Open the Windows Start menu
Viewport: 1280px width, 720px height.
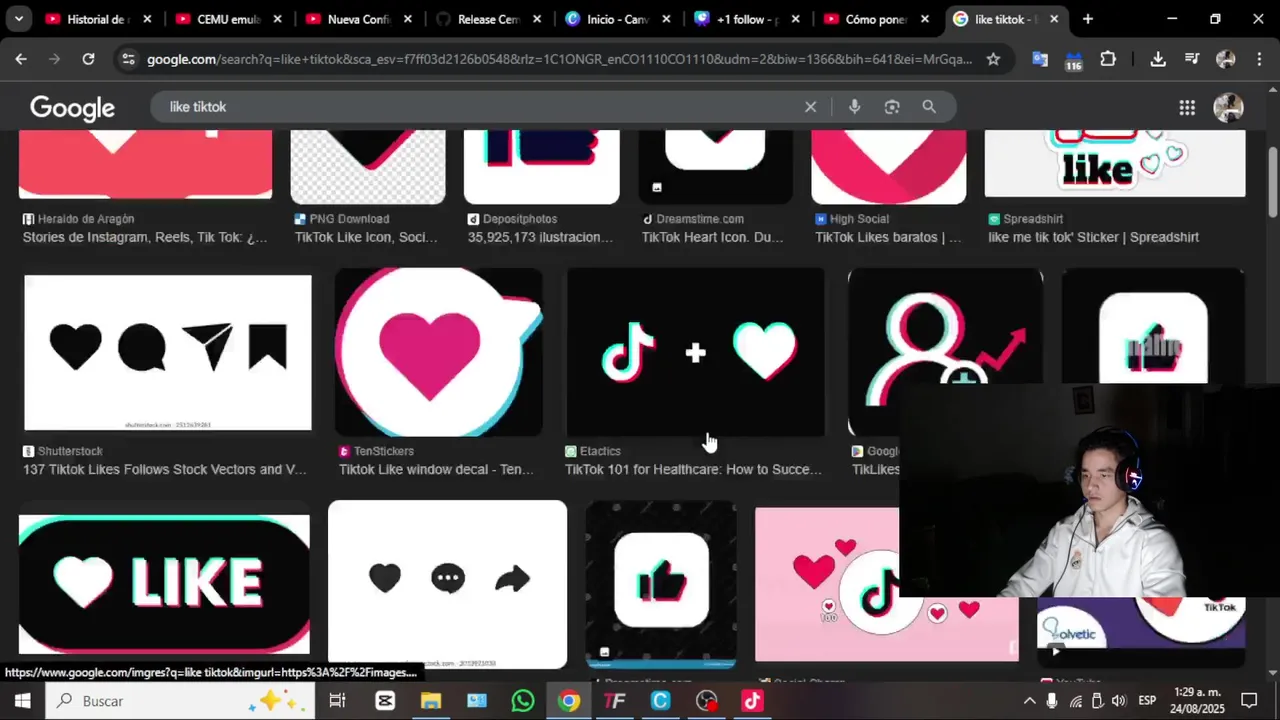pos(21,701)
